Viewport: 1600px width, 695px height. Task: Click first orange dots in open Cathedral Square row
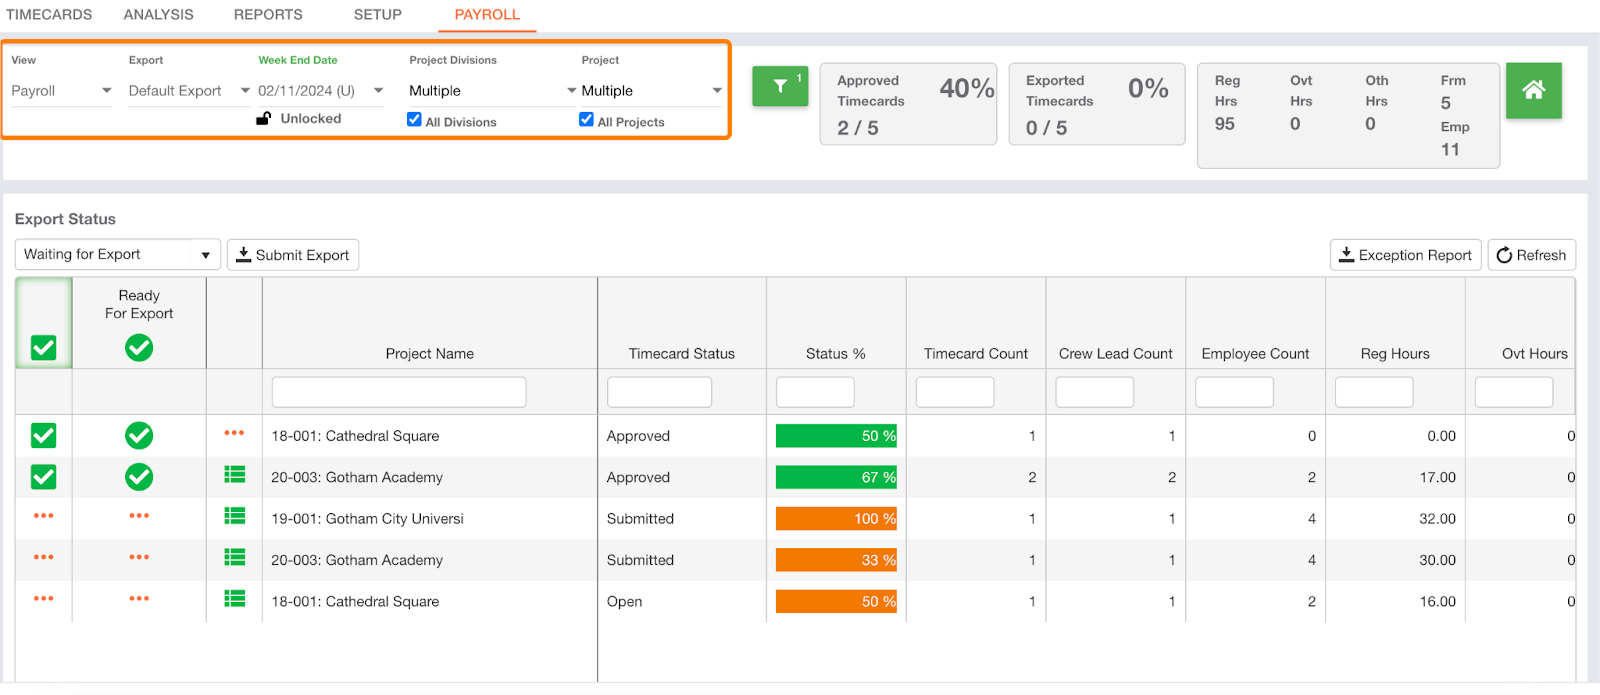[x=44, y=599]
